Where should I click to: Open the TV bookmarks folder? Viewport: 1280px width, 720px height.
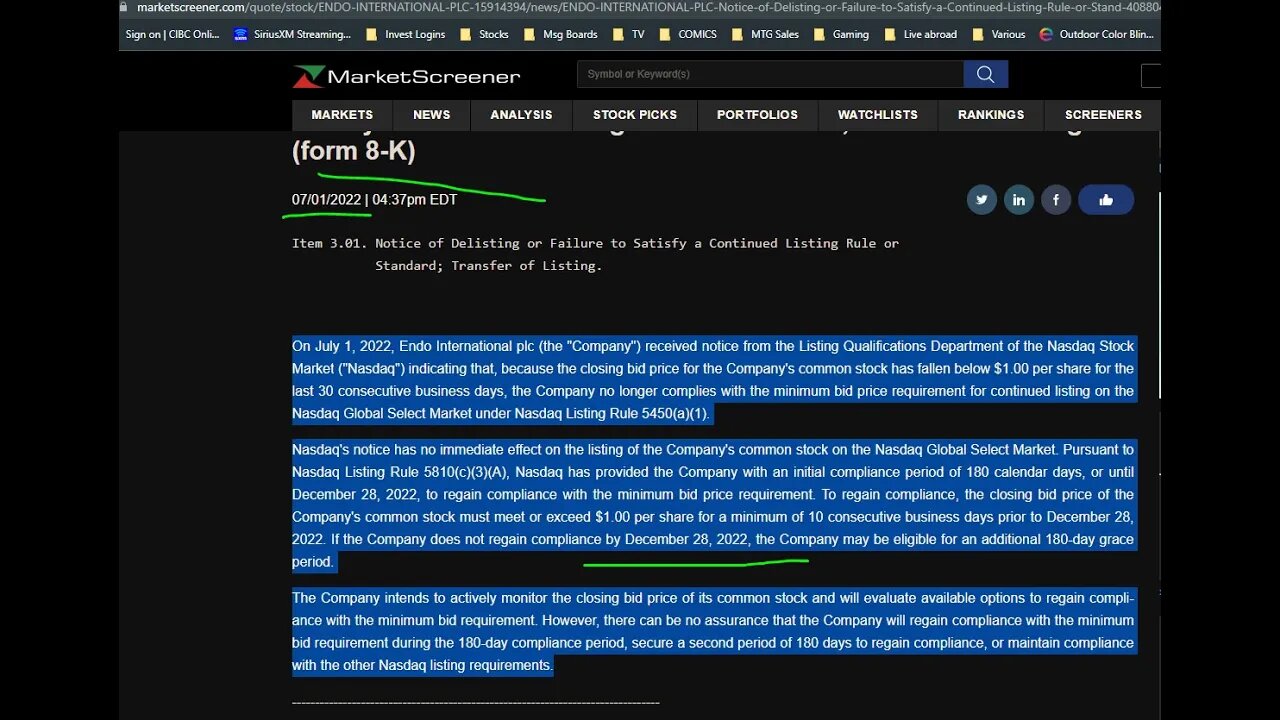[628, 34]
